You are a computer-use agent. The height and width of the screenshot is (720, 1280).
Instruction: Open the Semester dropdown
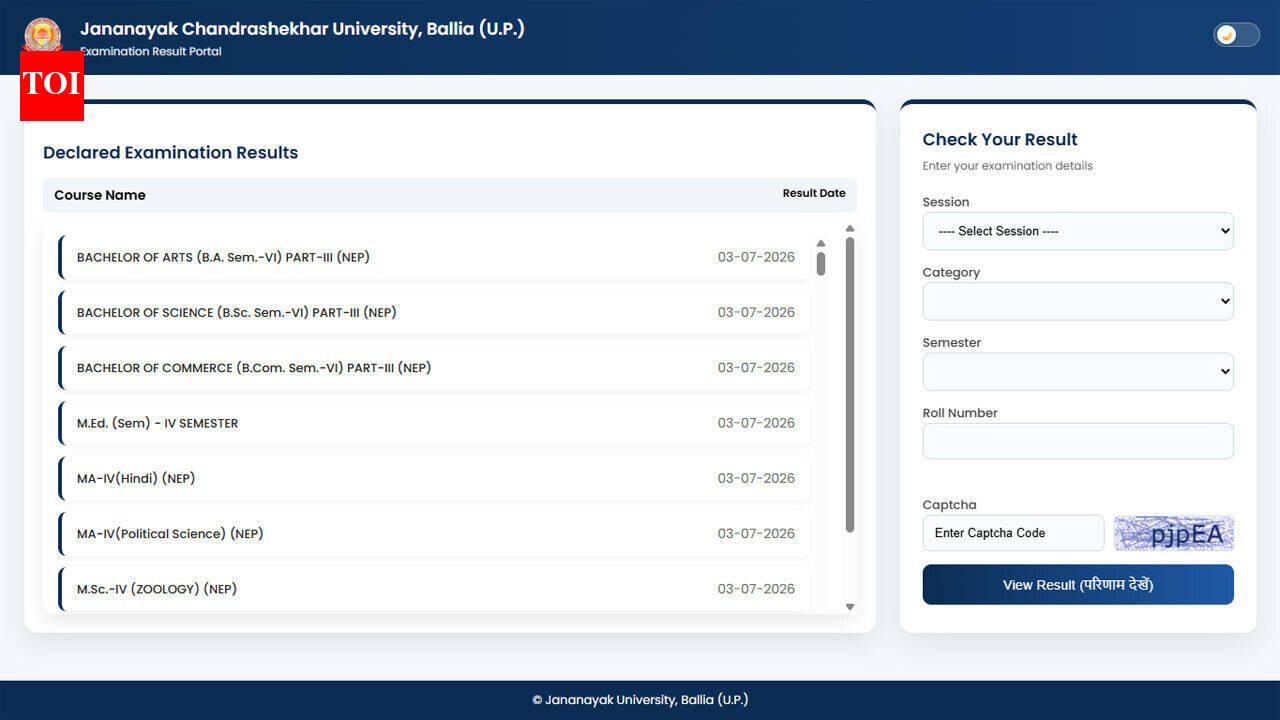pyautogui.click(x=1078, y=371)
